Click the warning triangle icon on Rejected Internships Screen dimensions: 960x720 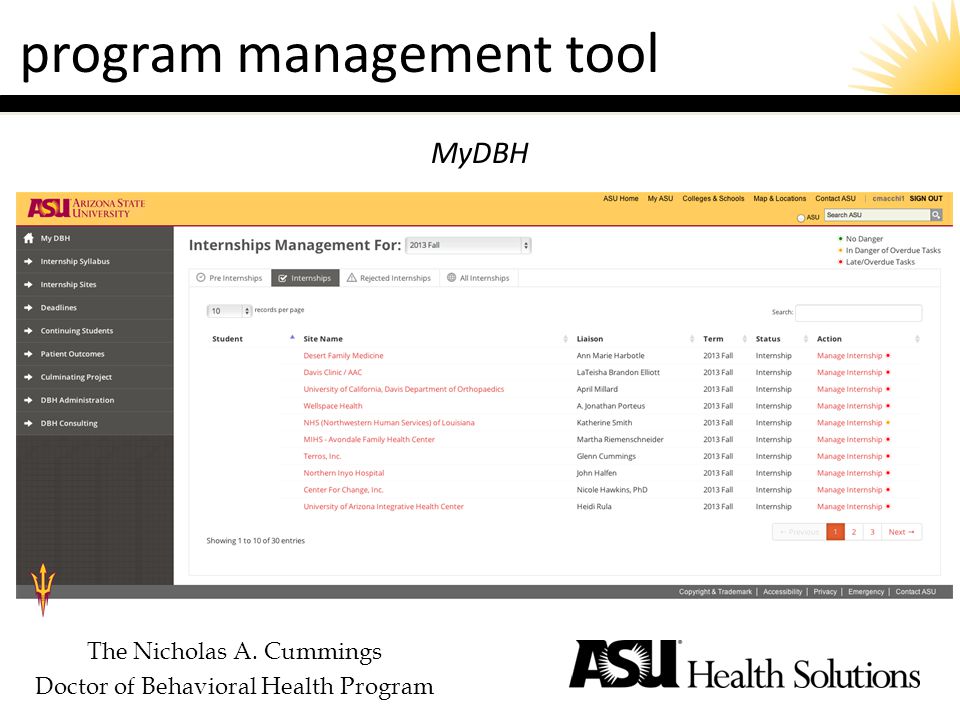pyautogui.click(x=351, y=277)
